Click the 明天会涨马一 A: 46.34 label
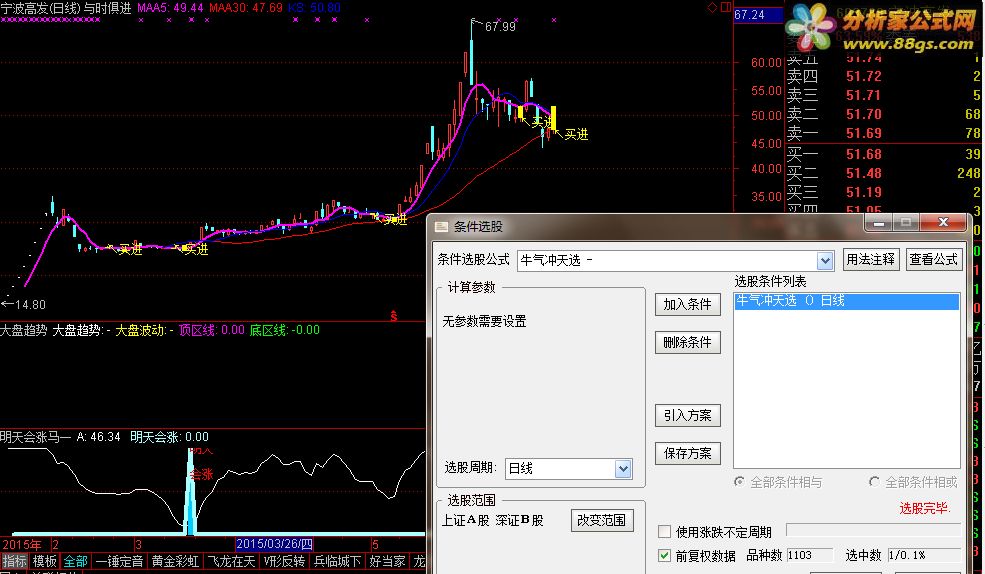This screenshot has height=574, width=985. pyautogui.click(x=60, y=437)
